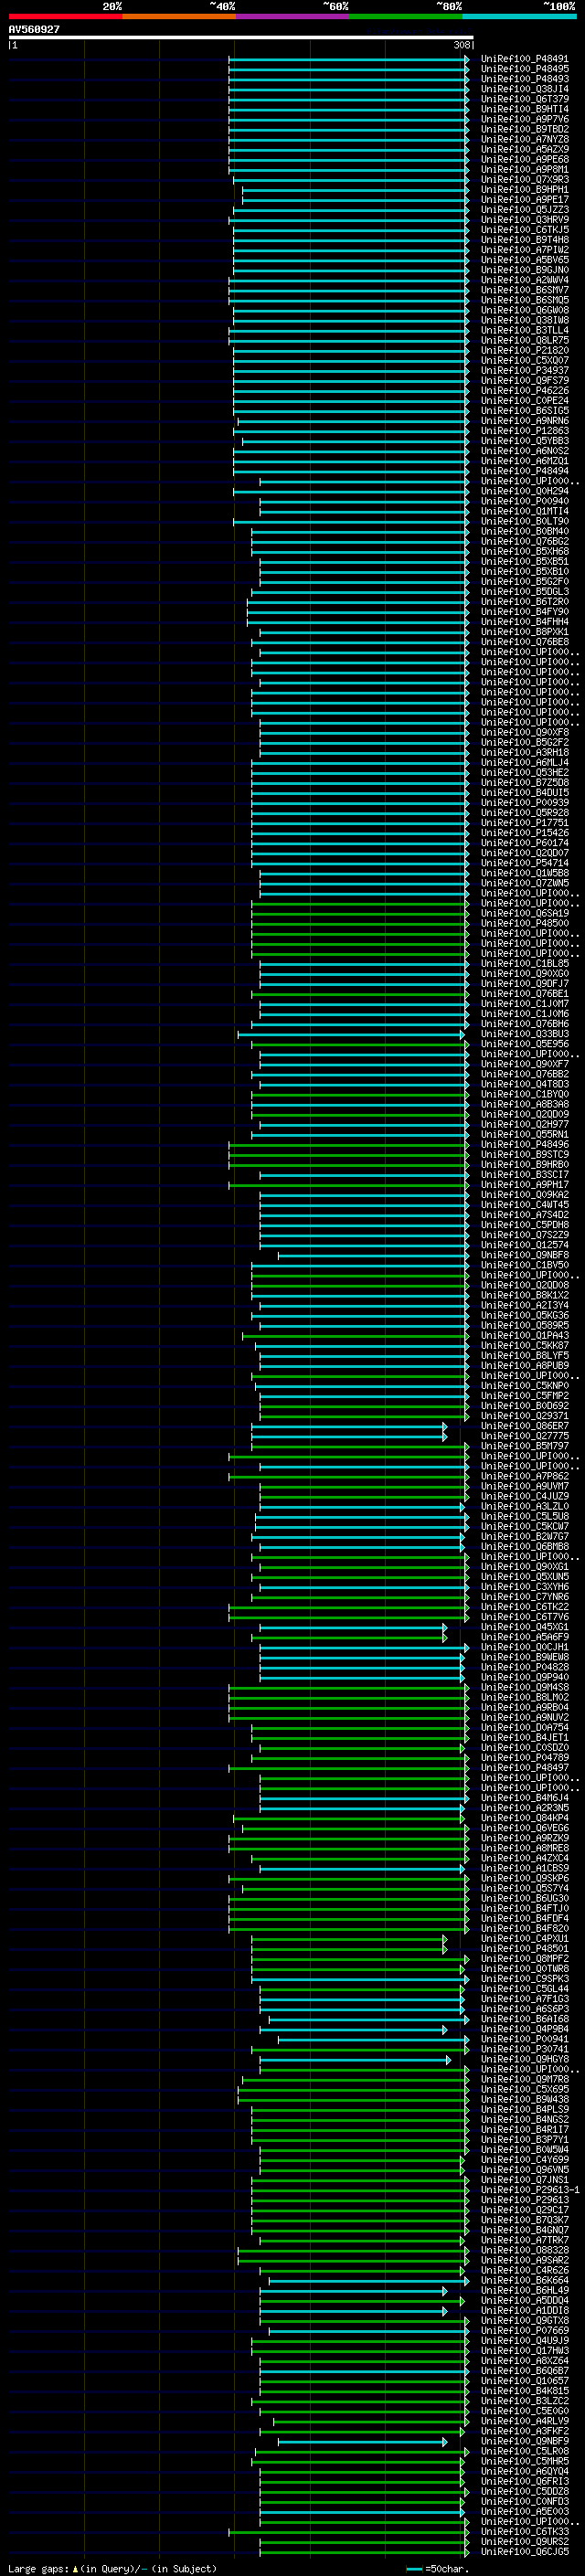Image resolution: width=585 pixels, height=2576 pixels.
Task: Open hit UniRef100_A9P7V6
Action: tap(524, 119)
